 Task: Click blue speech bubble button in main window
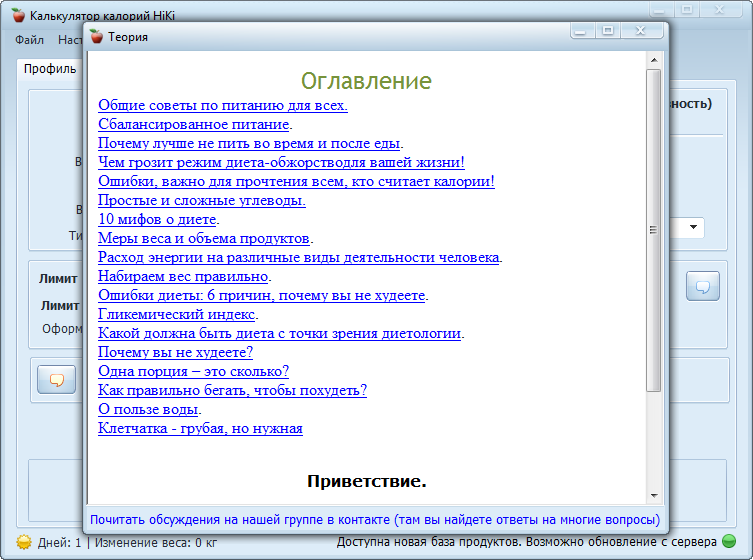click(x=703, y=286)
